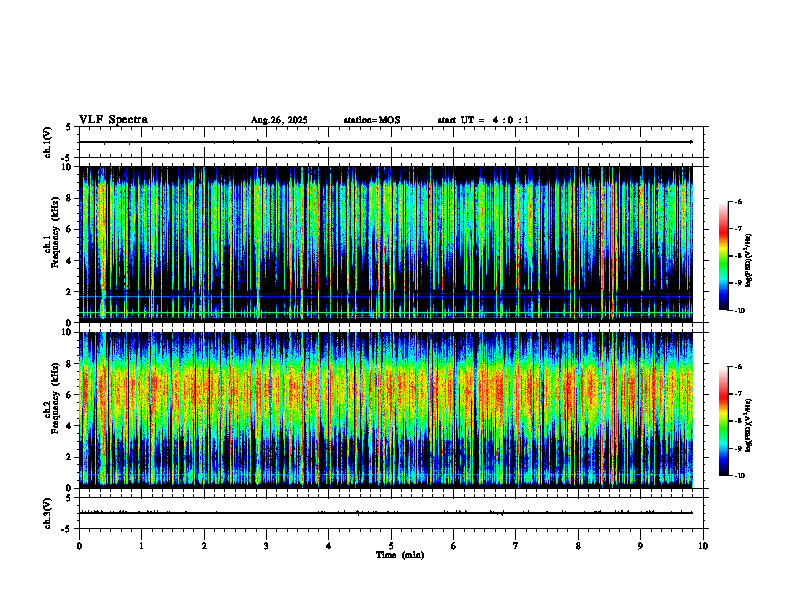This screenshot has height=612, width=792.
Task: Click the "-10" label on ch.1 color bar
Action: coord(739,311)
